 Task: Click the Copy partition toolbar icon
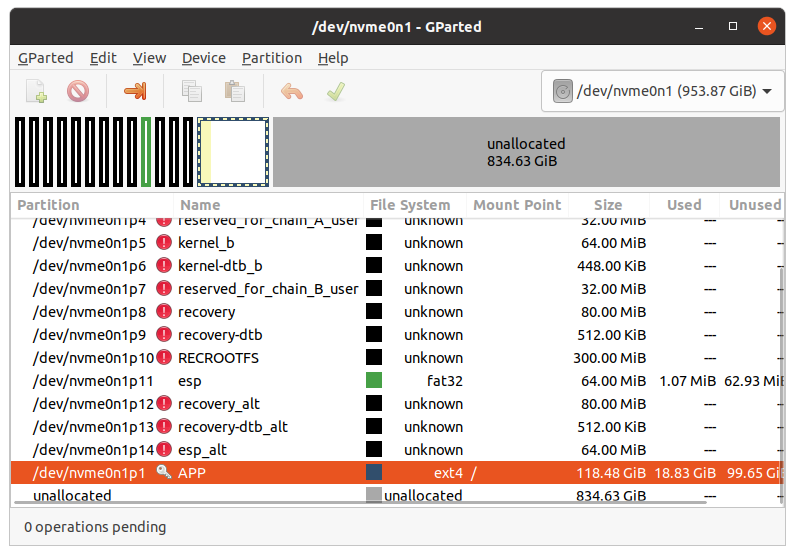pos(192,92)
